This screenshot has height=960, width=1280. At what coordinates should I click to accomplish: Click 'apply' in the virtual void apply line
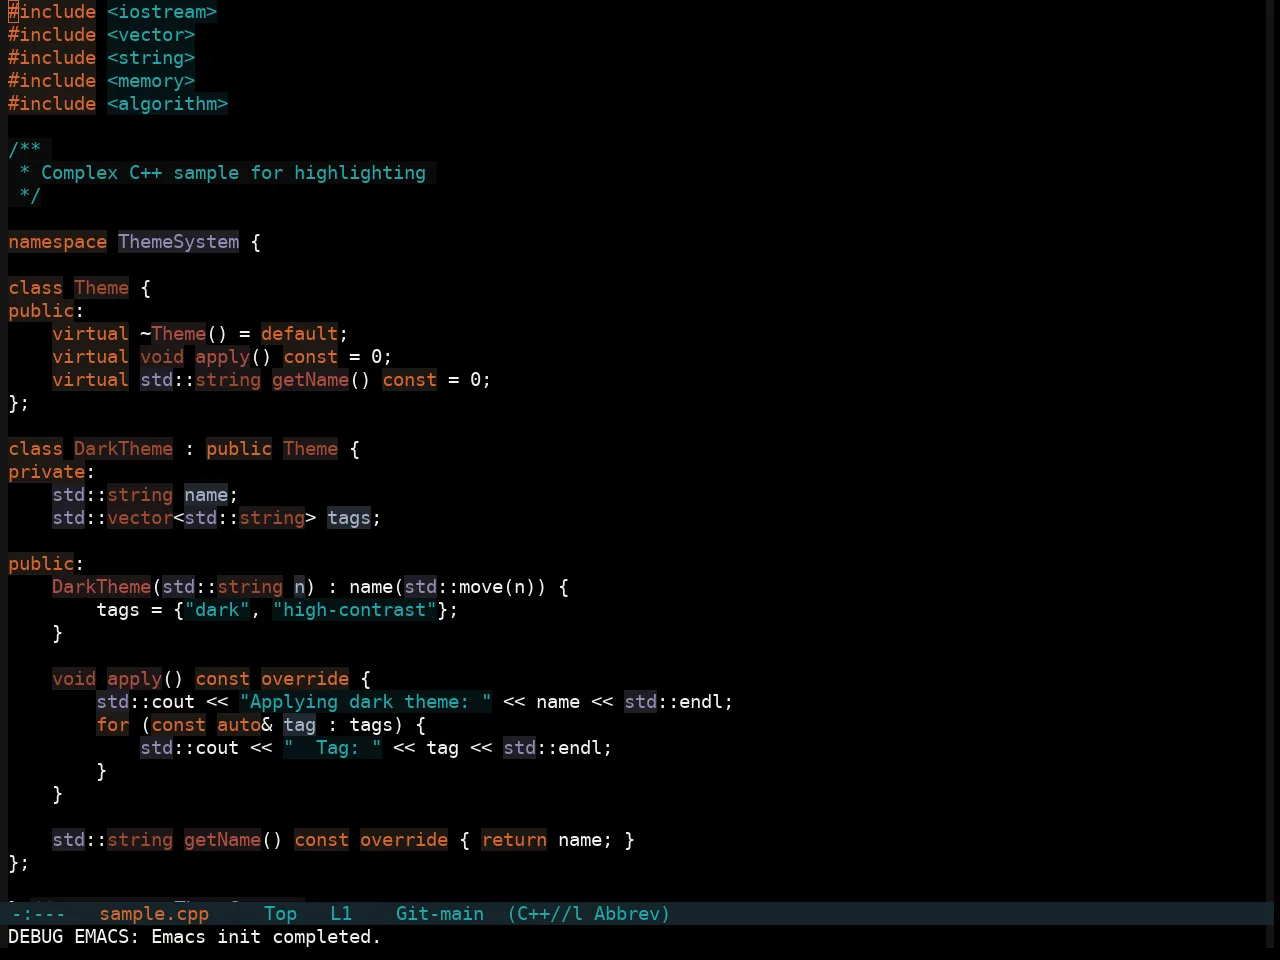(x=222, y=357)
